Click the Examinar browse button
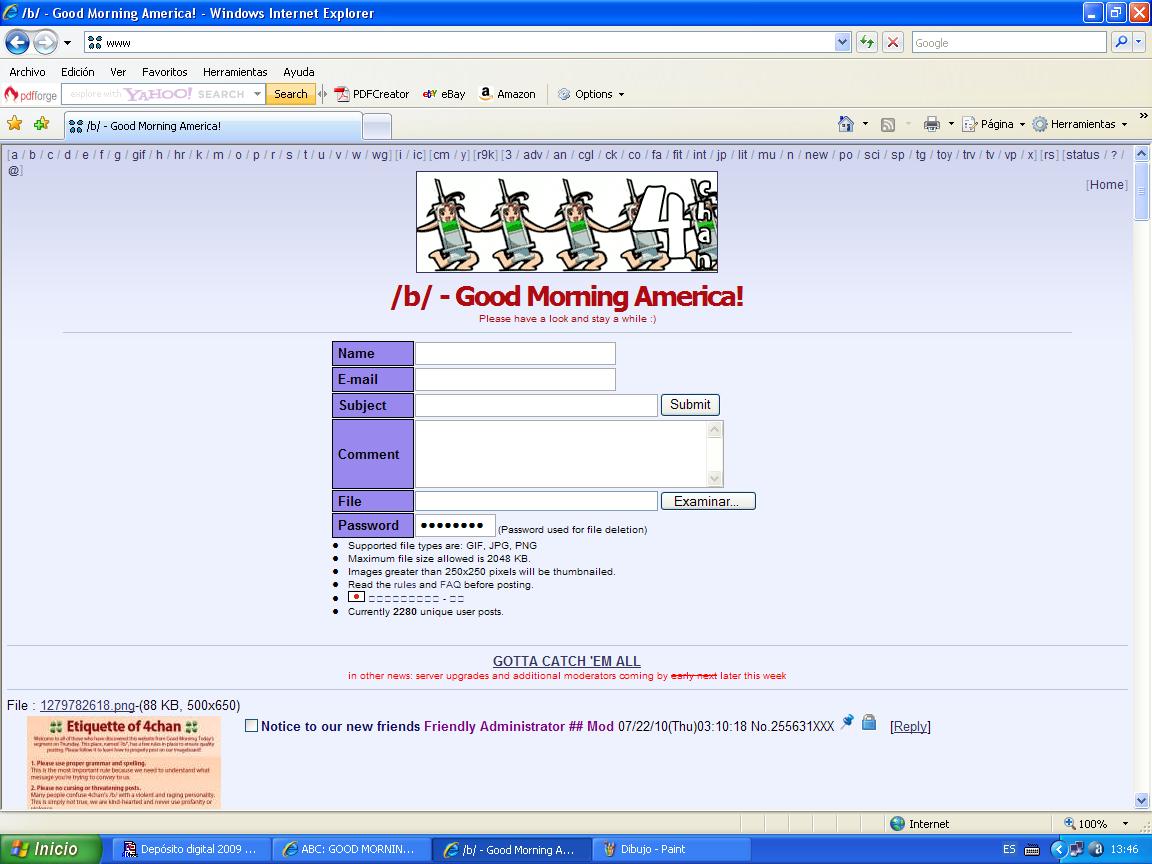The width and height of the screenshot is (1152, 864). [x=708, y=501]
